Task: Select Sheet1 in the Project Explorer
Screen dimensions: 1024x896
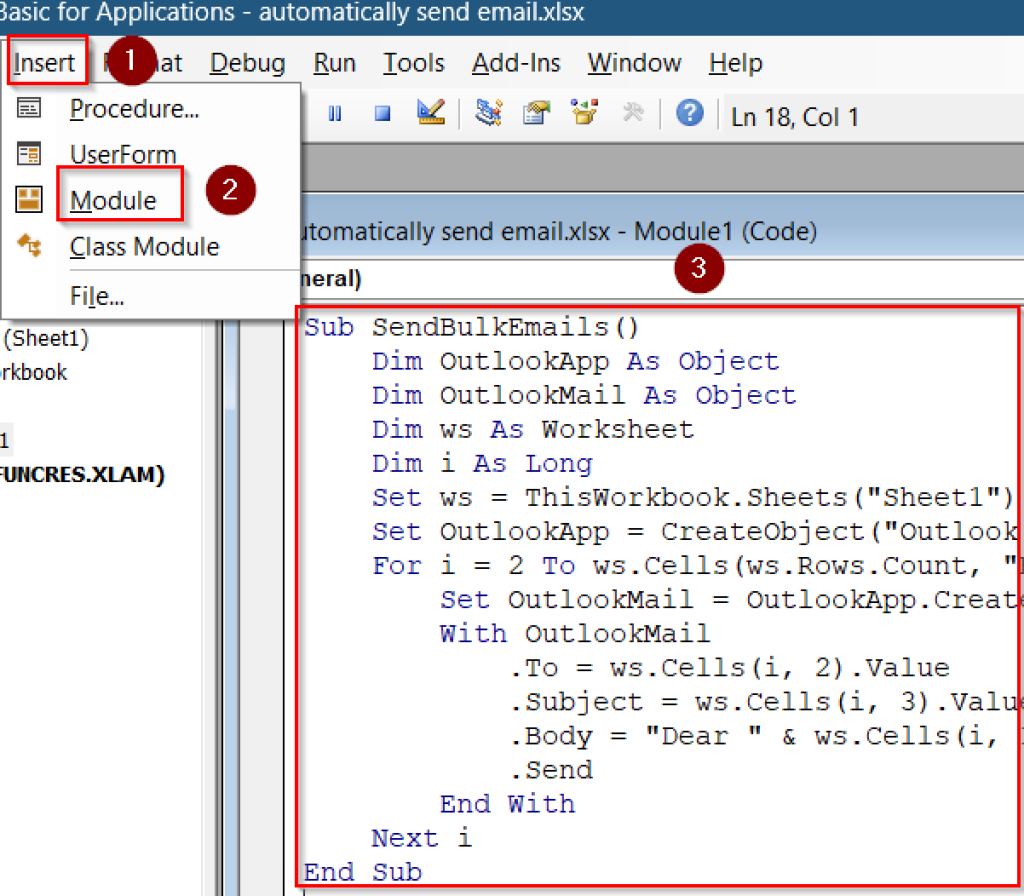Action: (43, 337)
